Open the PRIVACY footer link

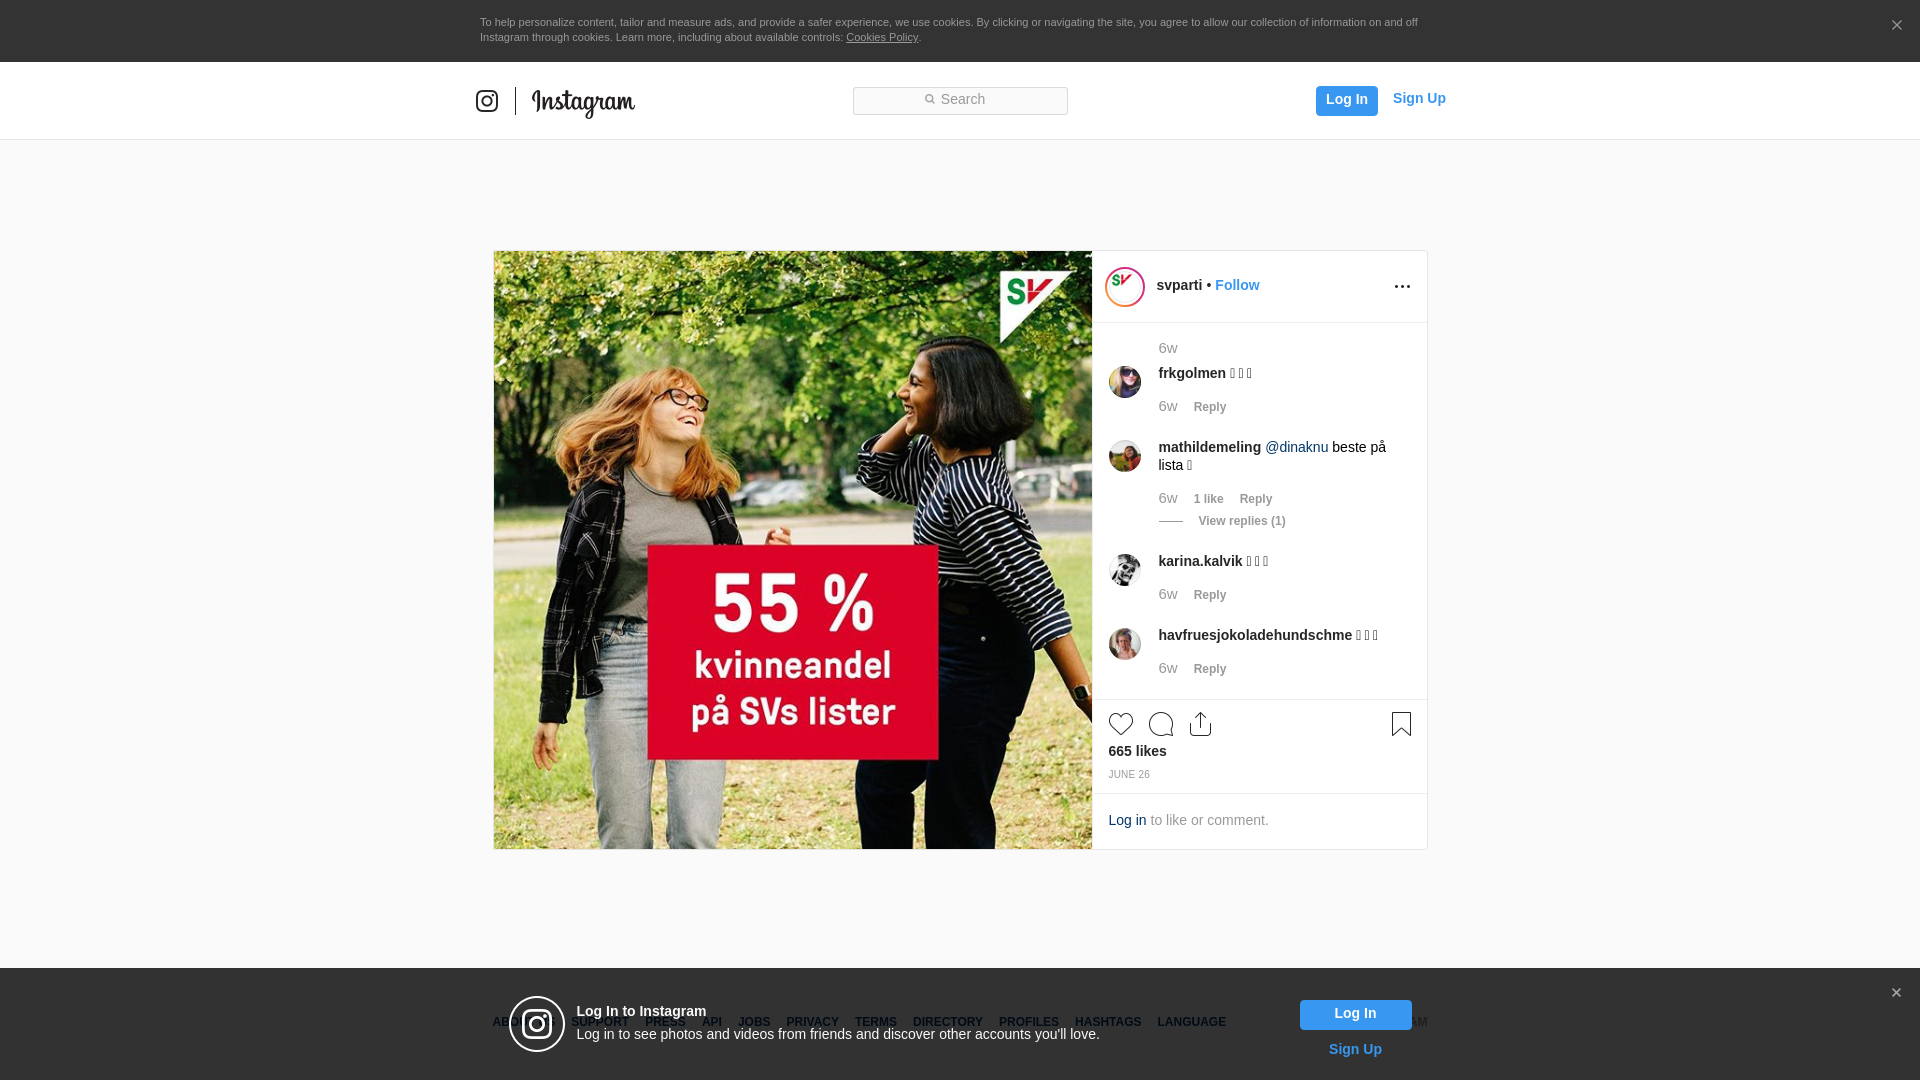[x=812, y=1022]
